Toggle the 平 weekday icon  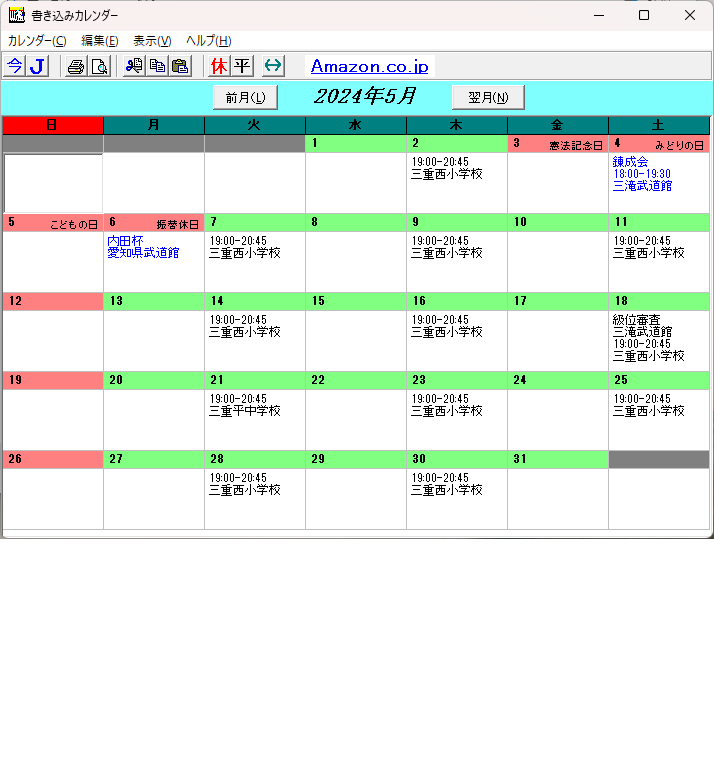click(x=242, y=66)
